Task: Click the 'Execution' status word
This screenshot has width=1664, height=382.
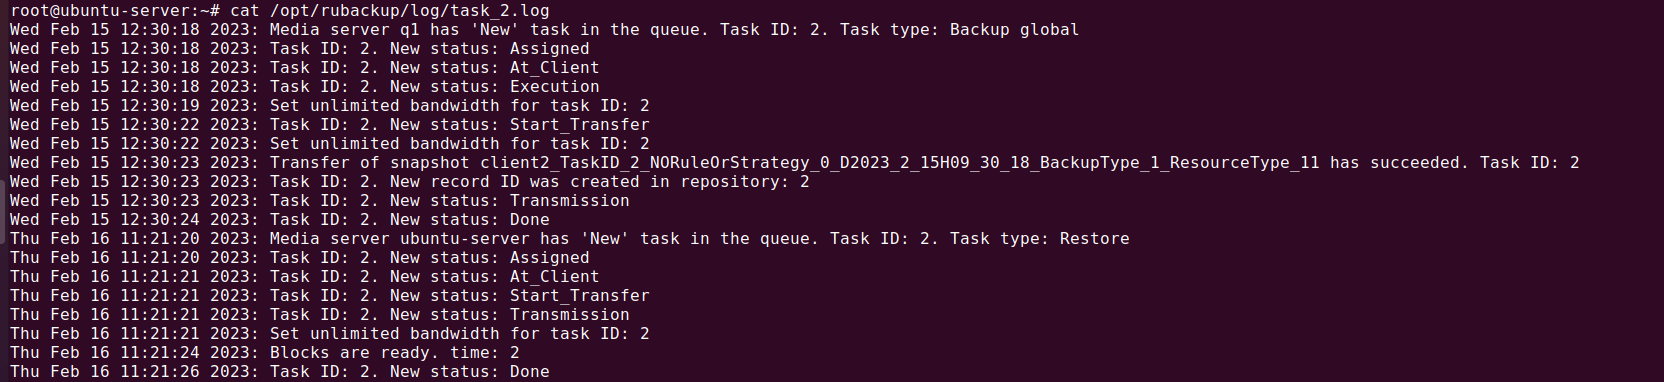Action: [554, 87]
